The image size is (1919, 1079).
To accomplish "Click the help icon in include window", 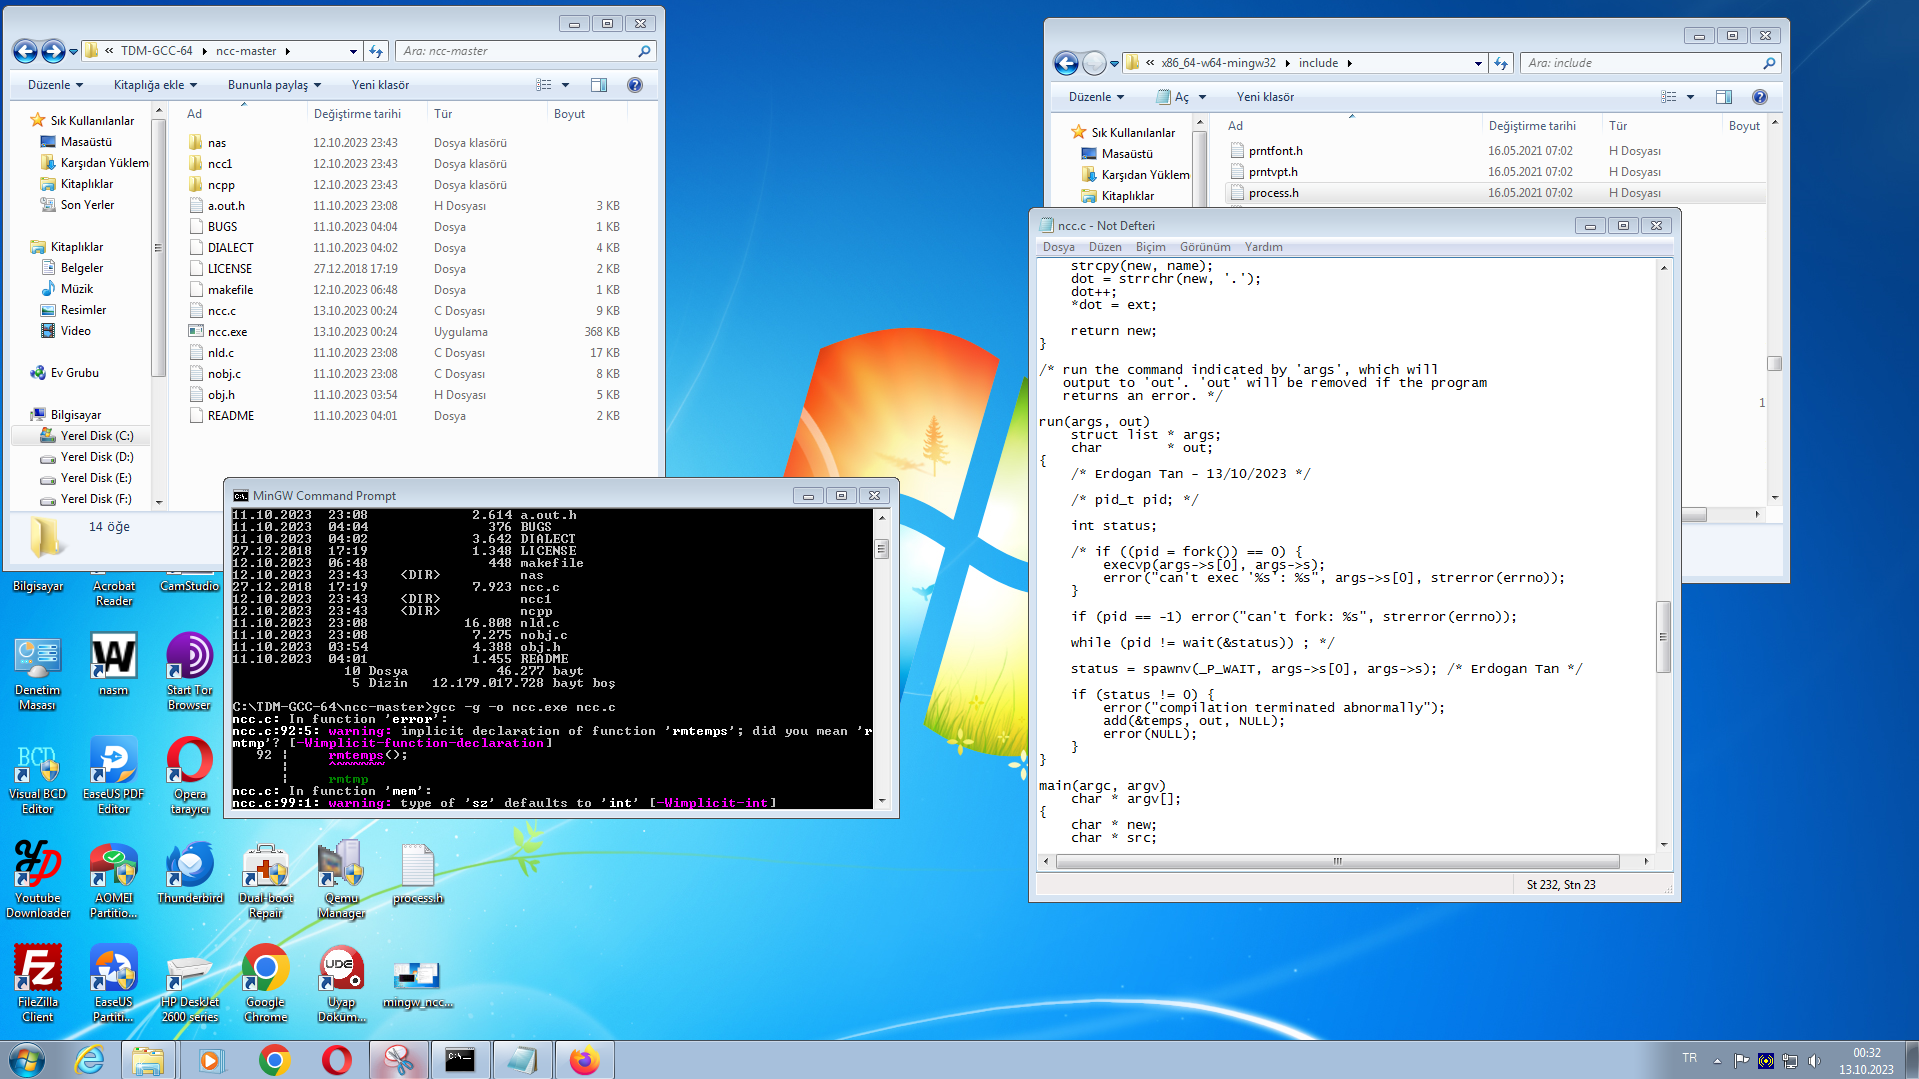I will pos(1759,97).
